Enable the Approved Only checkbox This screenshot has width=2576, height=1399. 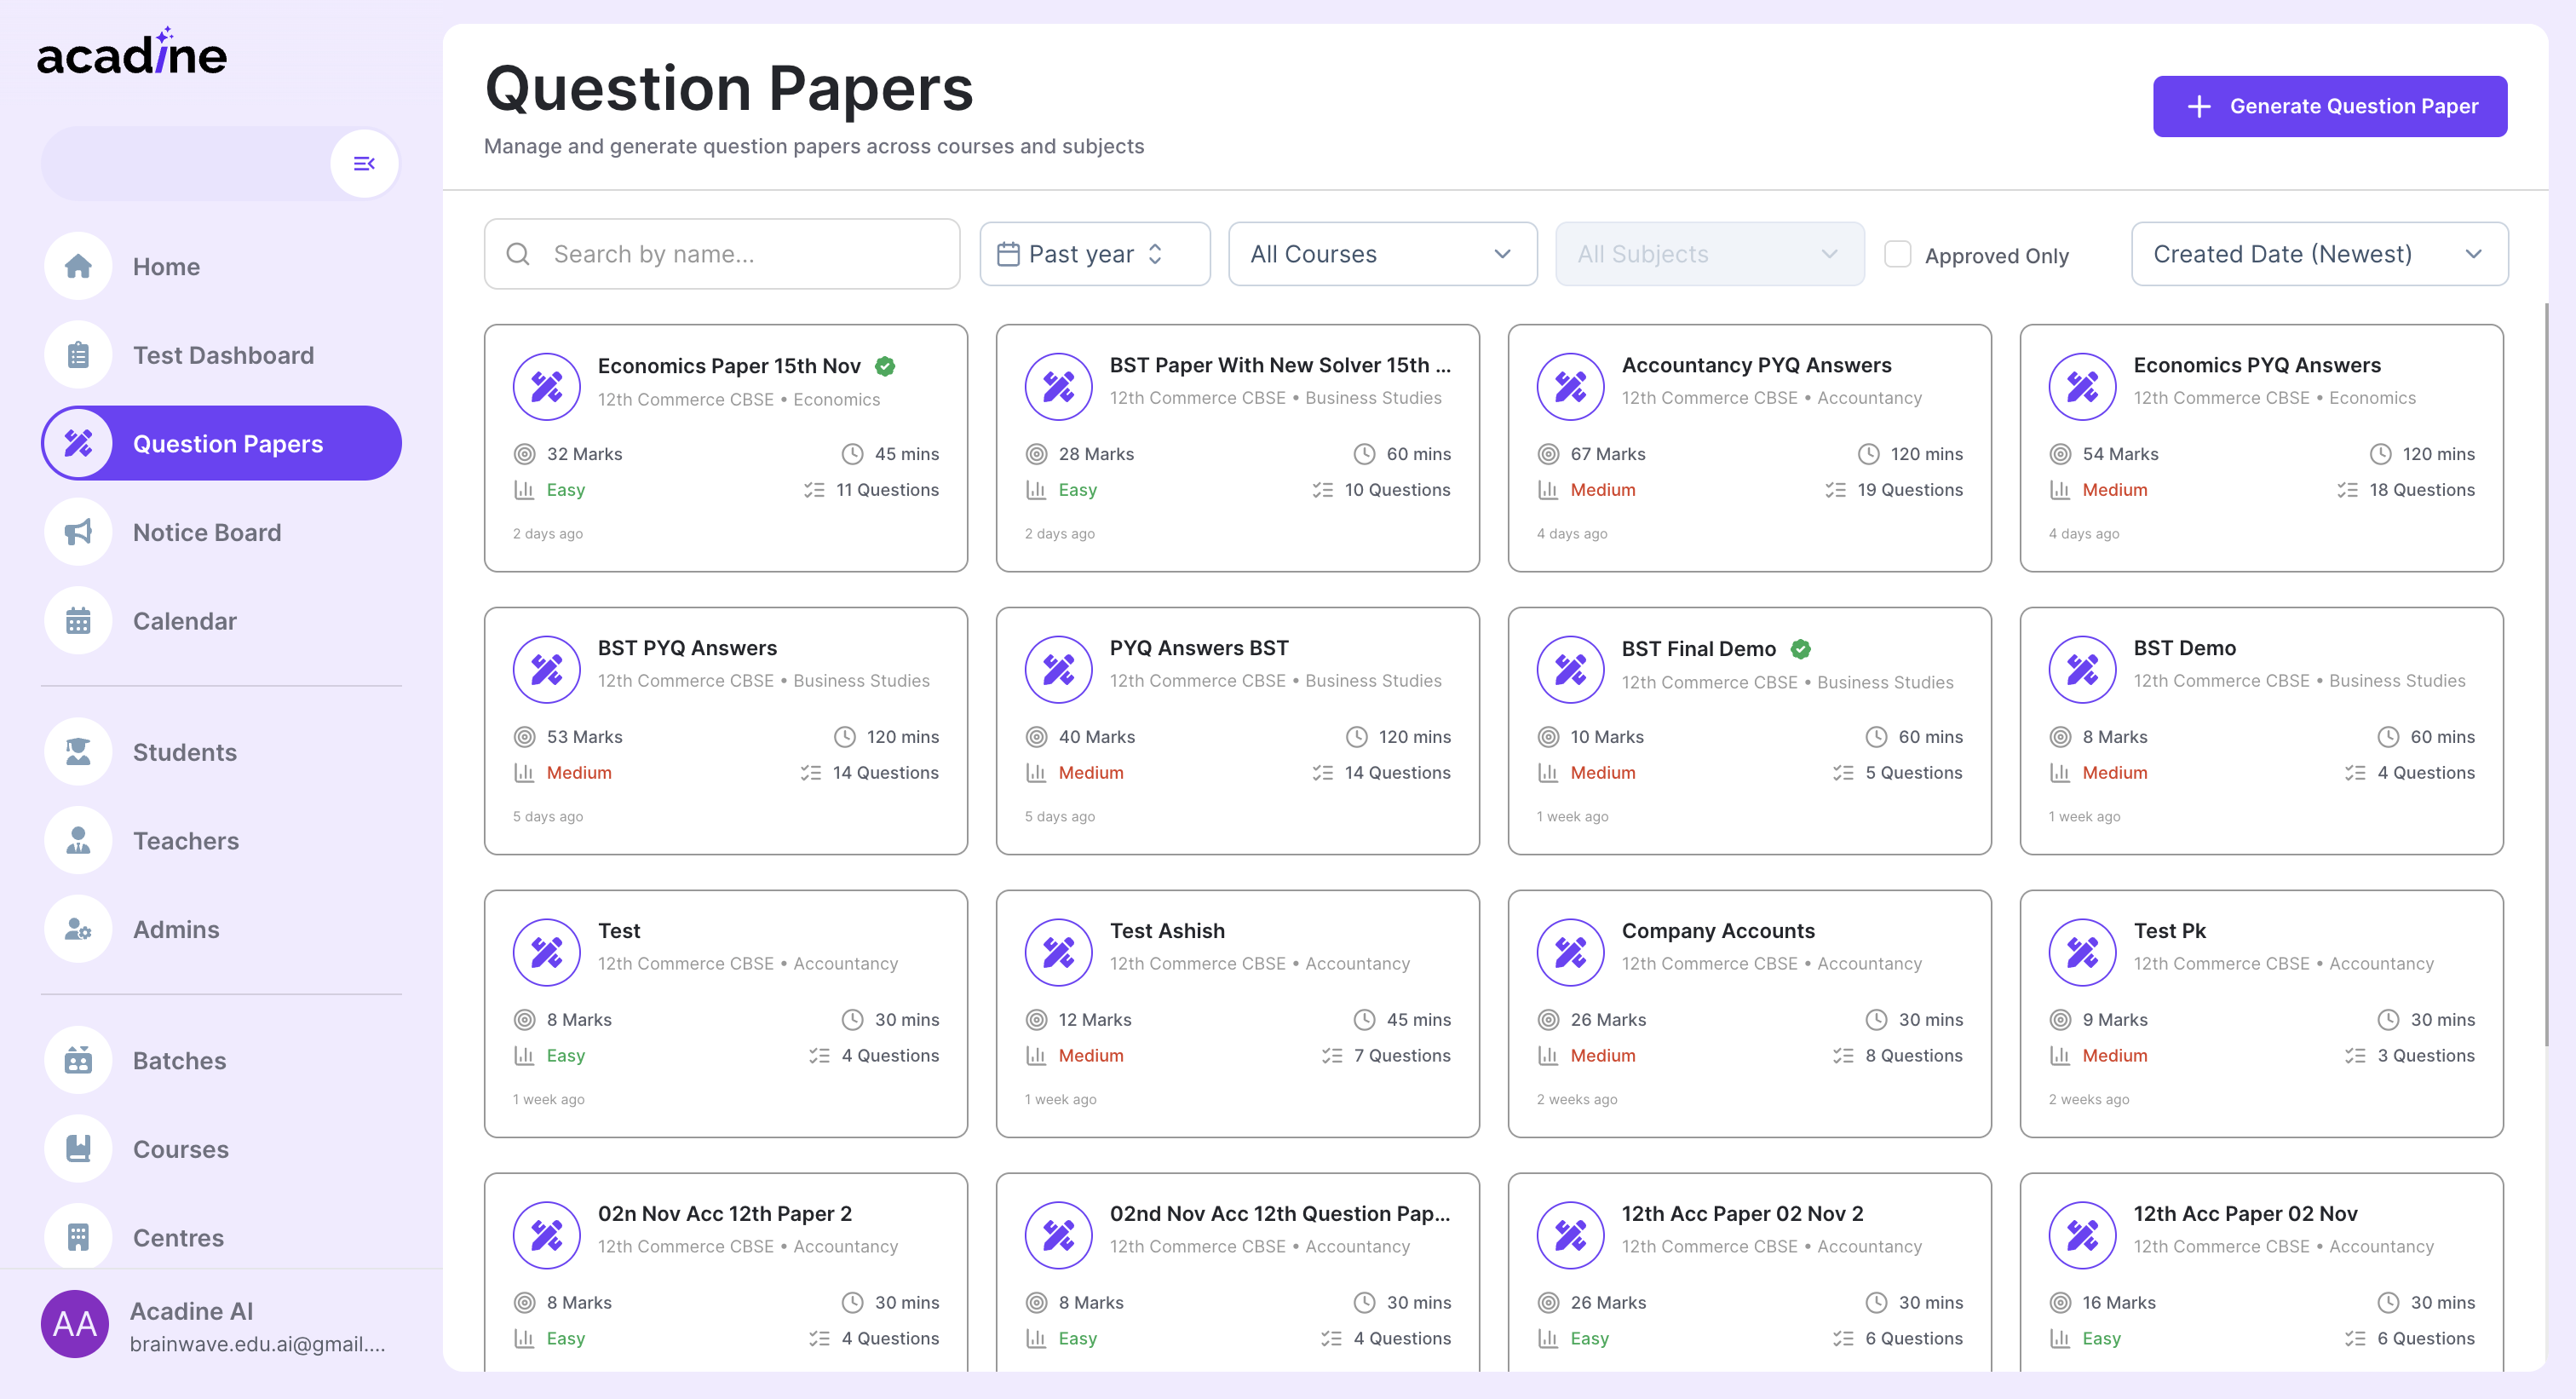coord(1896,255)
